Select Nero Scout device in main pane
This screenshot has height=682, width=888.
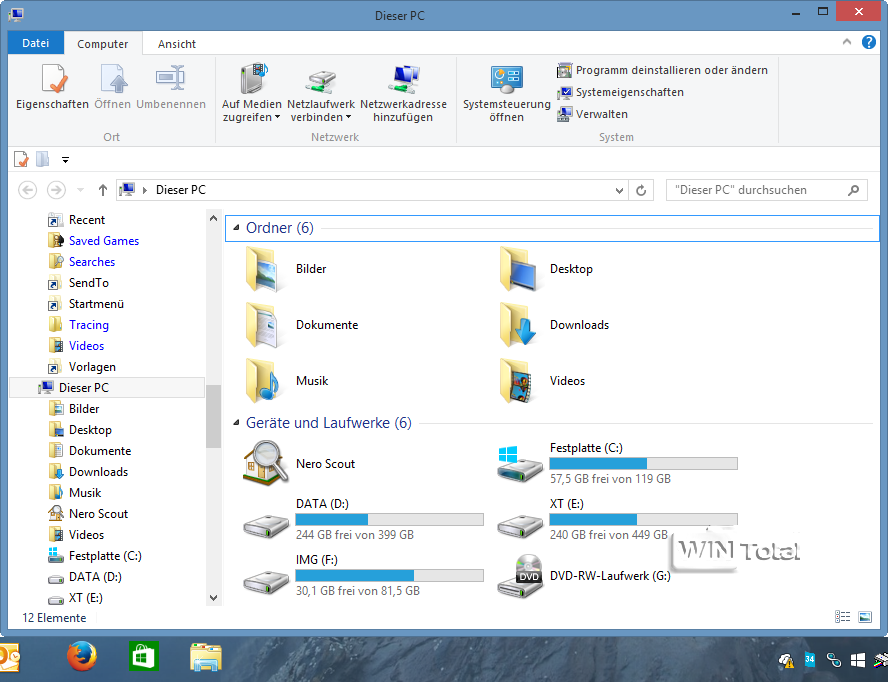tap(299, 464)
